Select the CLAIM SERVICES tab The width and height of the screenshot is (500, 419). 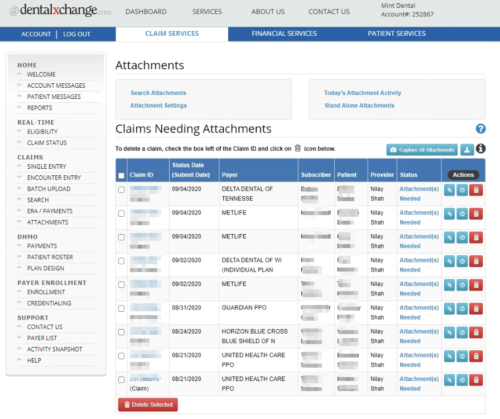(x=172, y=34)
